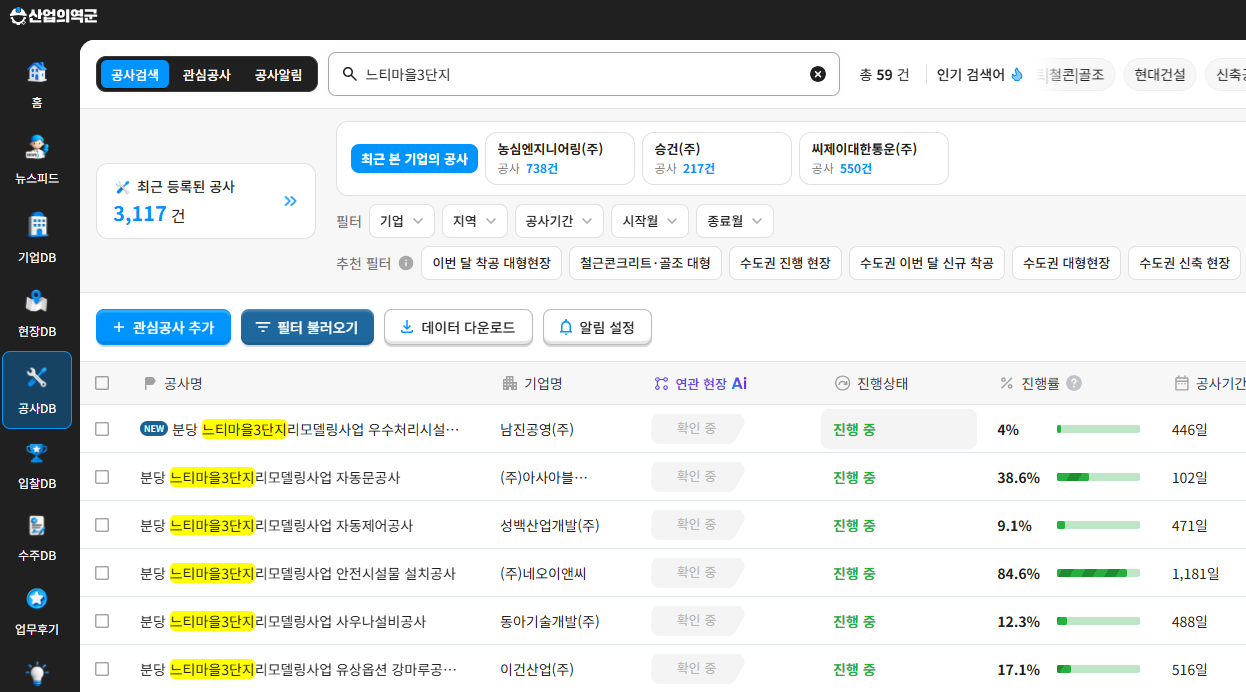Viewport: 1246px width, 692px height.
Task: Select 철근콘크리트·골조 대형 recommended filter
Action: tap(645, 263)
